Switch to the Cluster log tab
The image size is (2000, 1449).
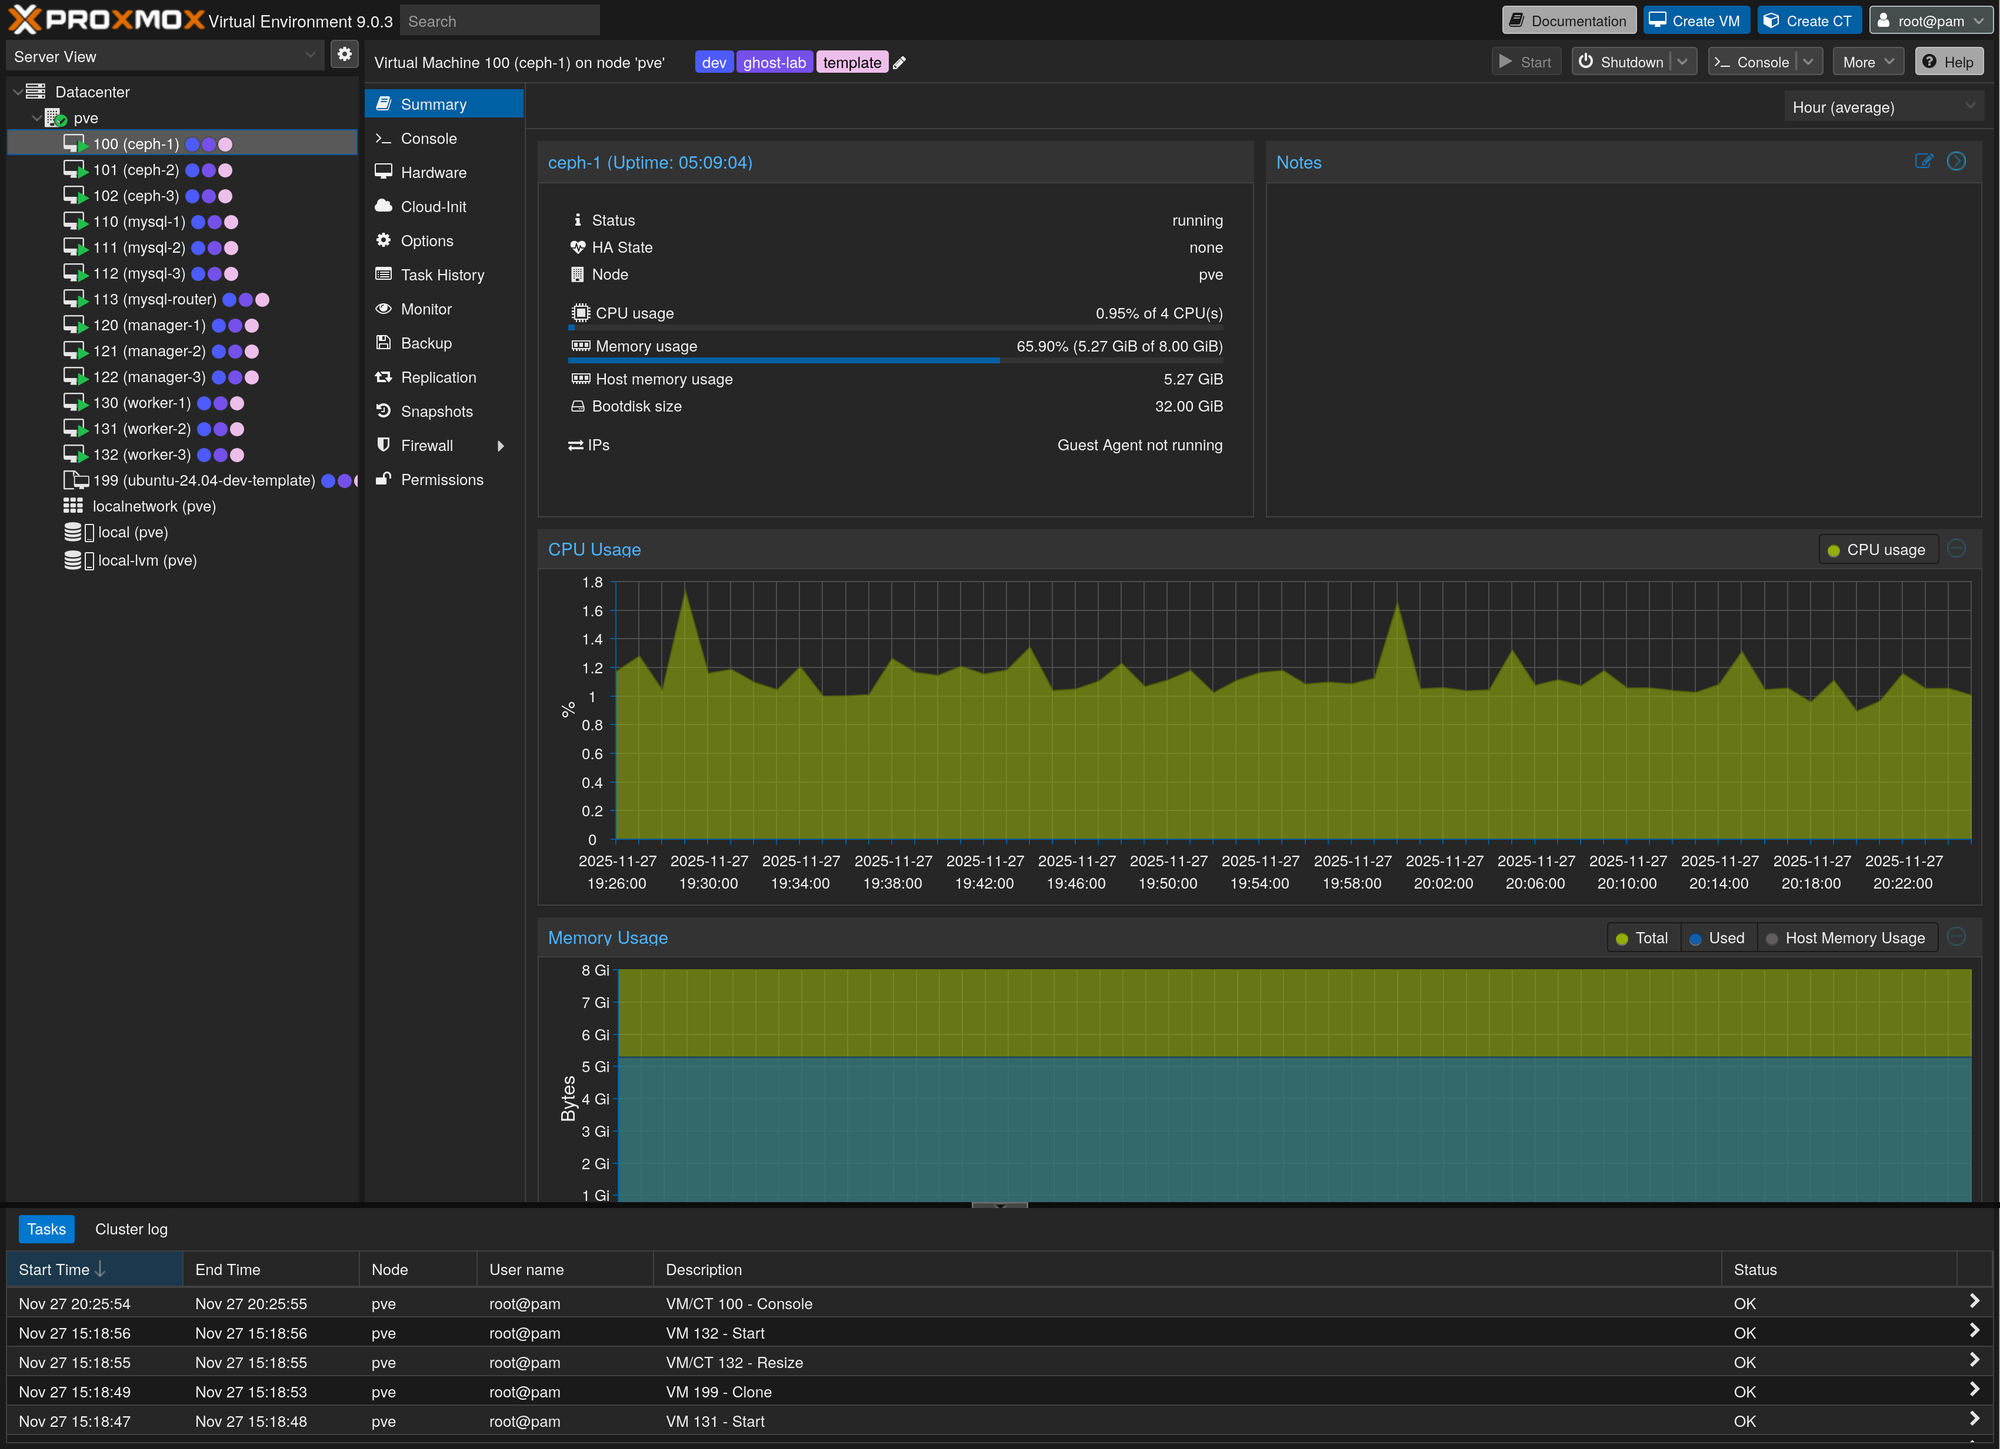pyautogui.click(x=131, y=1229)
